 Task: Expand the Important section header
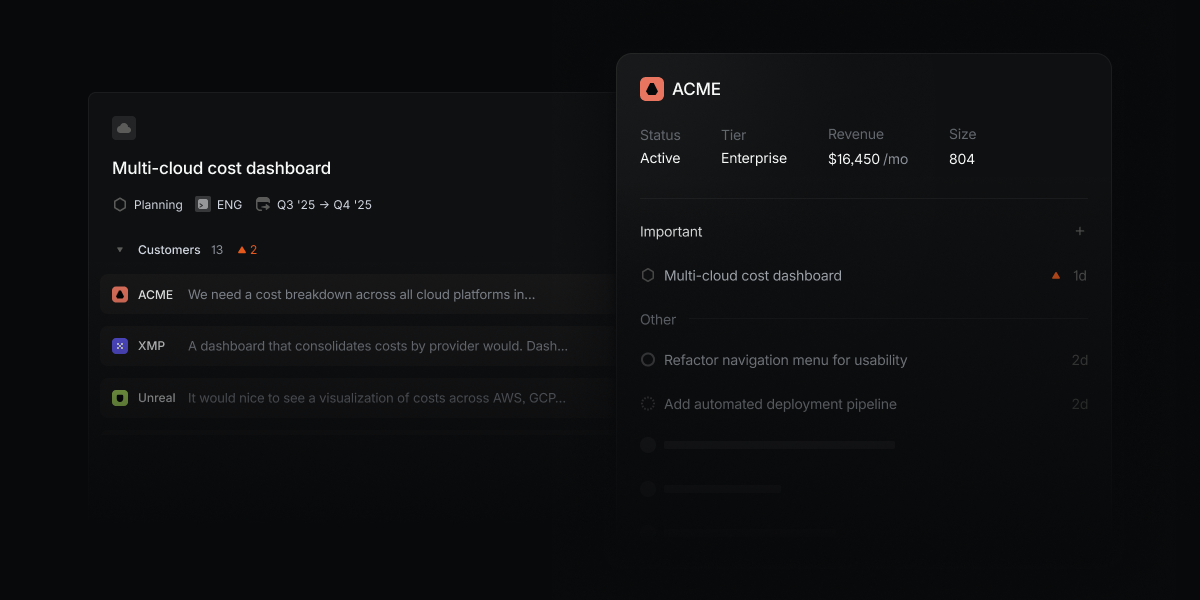tap(671, 231)
